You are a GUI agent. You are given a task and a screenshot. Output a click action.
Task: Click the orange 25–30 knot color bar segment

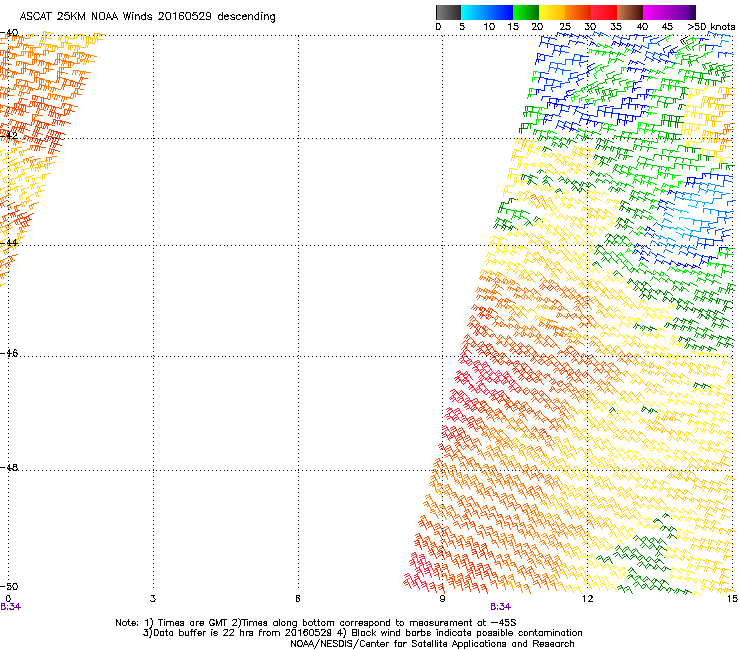point(578,12)
